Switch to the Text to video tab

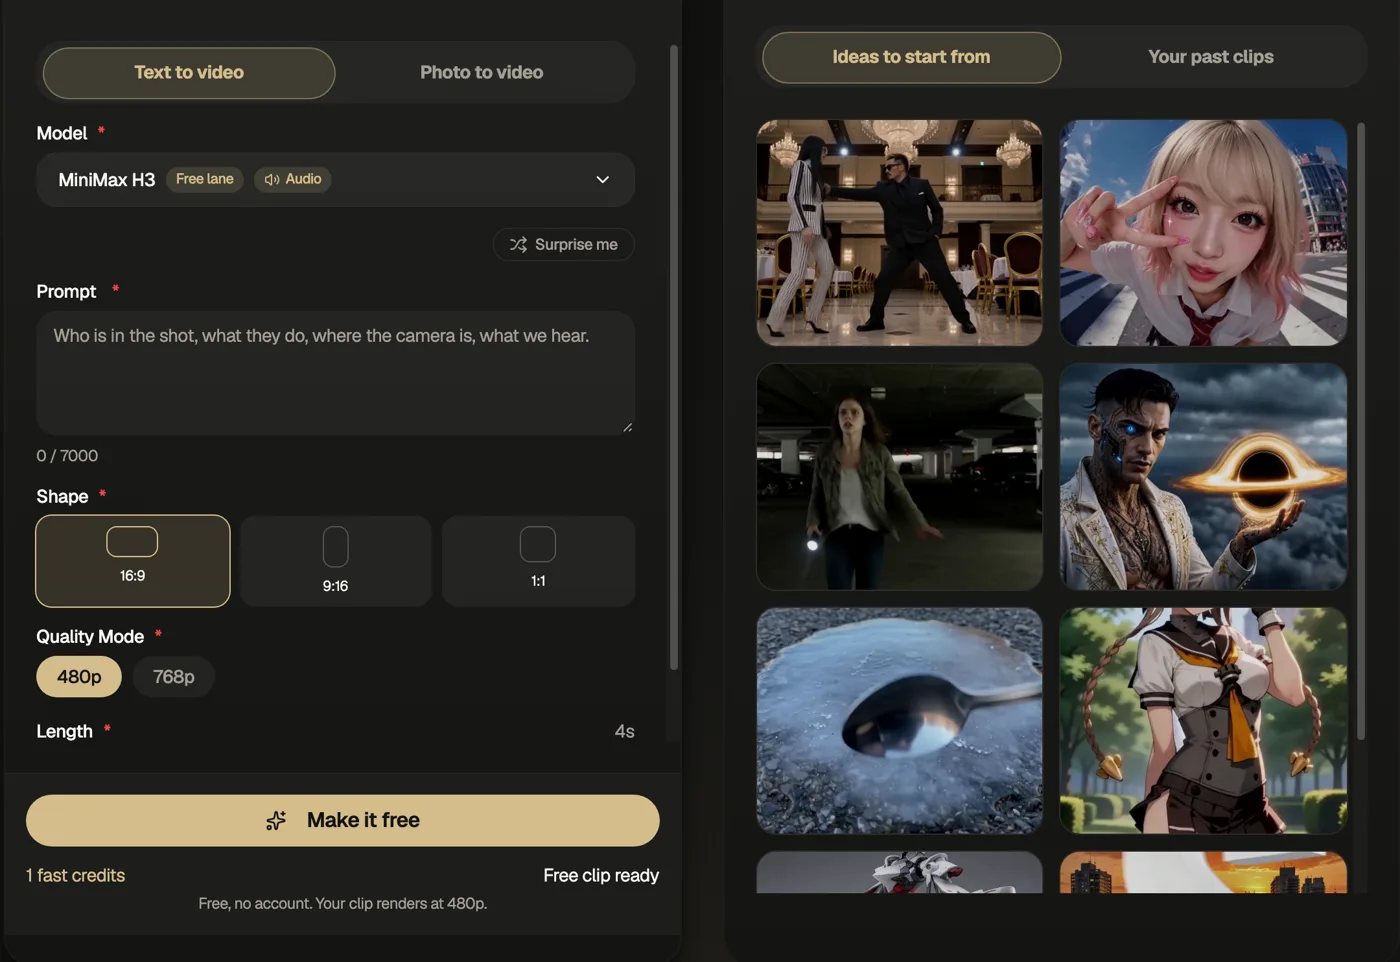[189, 73]
